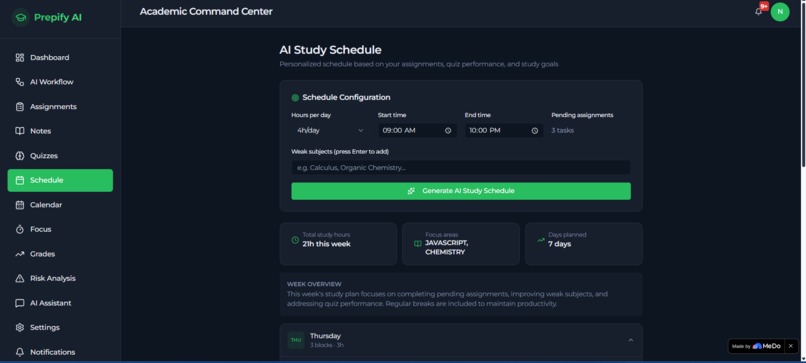This screenshot has height=363, width=806.
Task: Click the AI Workflow sidebar icon
Action: [x=20, y=82]
